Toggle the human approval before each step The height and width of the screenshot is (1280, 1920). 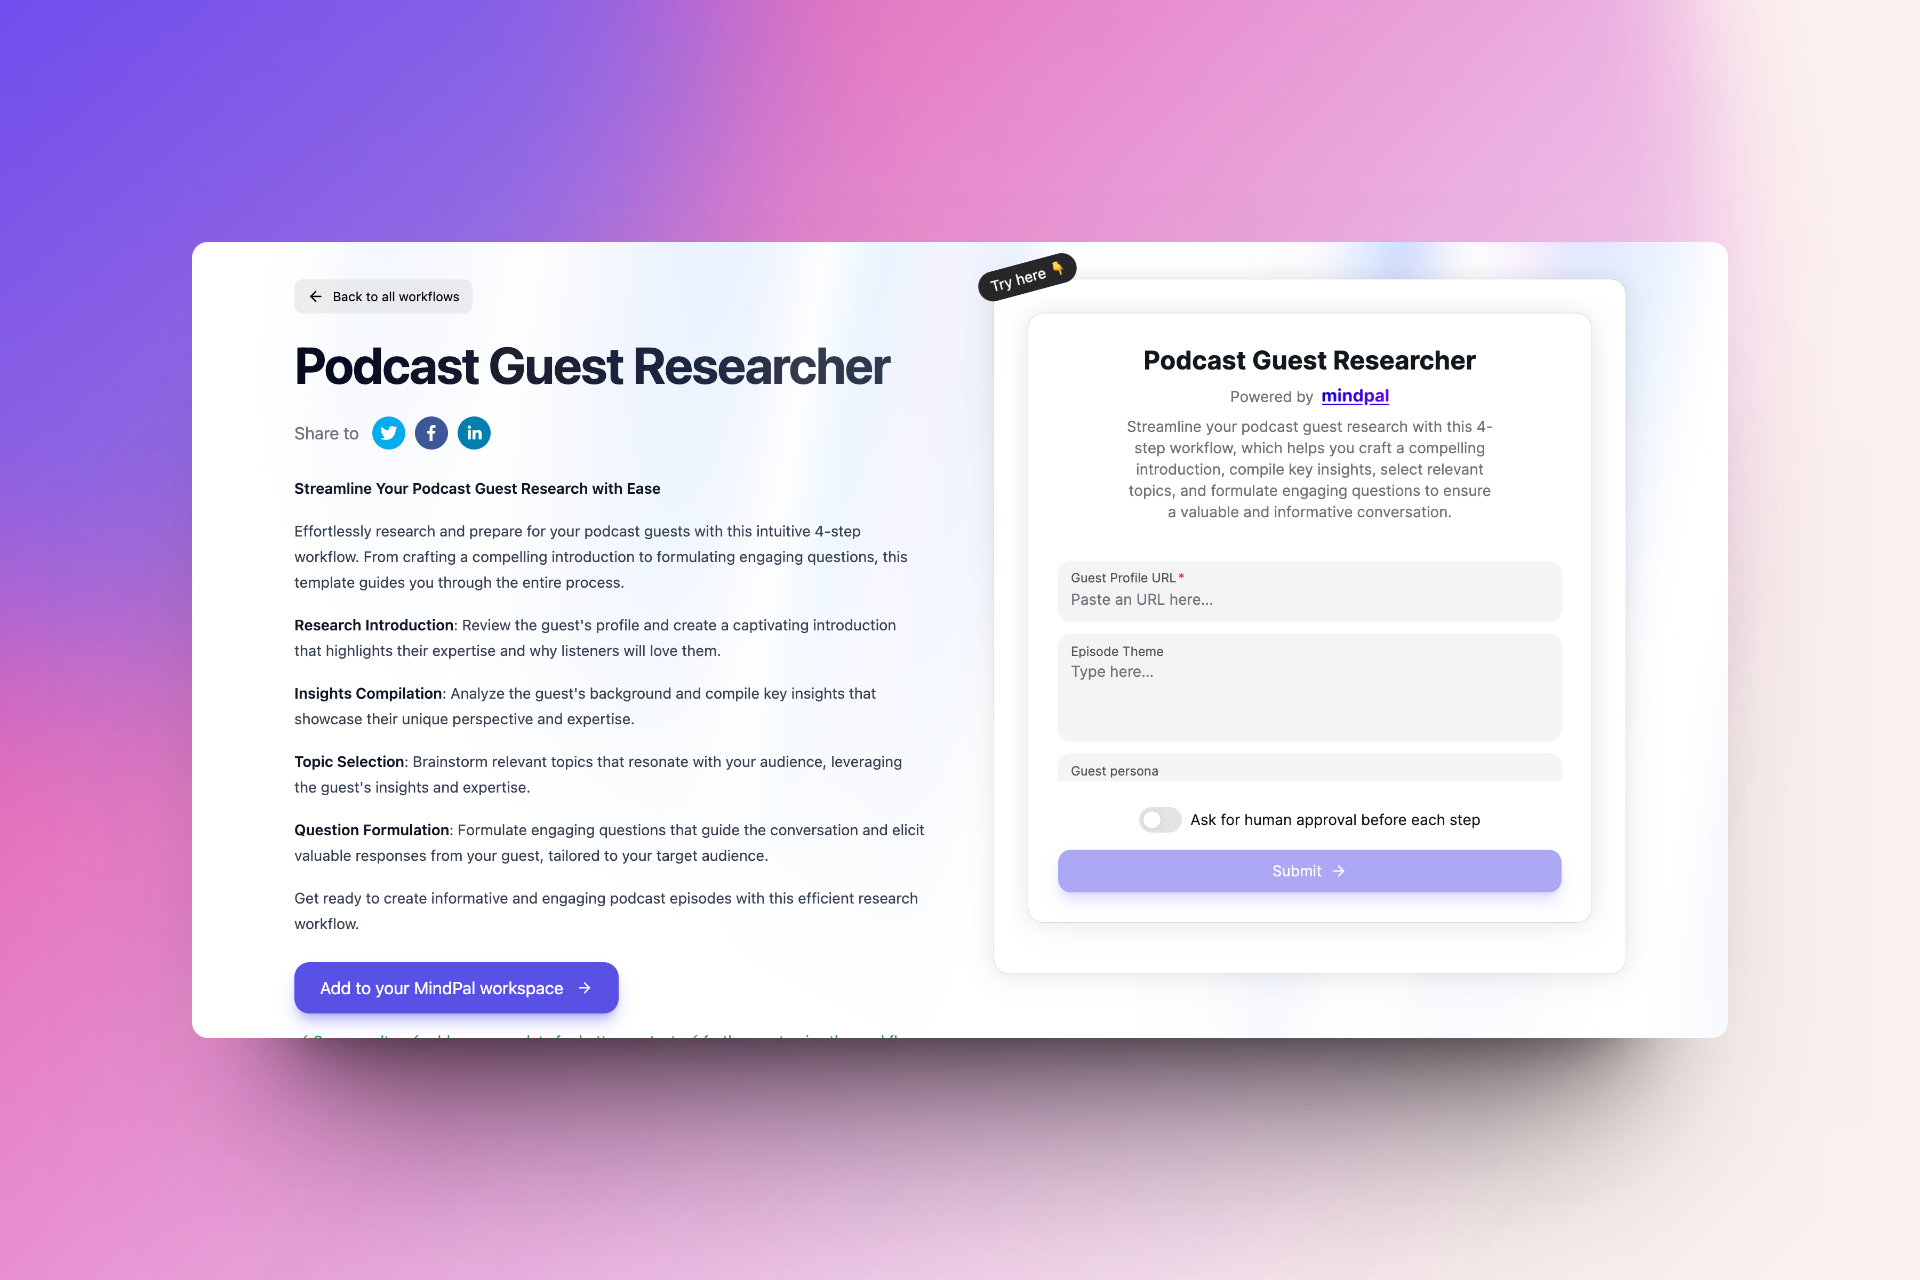pyautogui.click(x=1160, y=820)
